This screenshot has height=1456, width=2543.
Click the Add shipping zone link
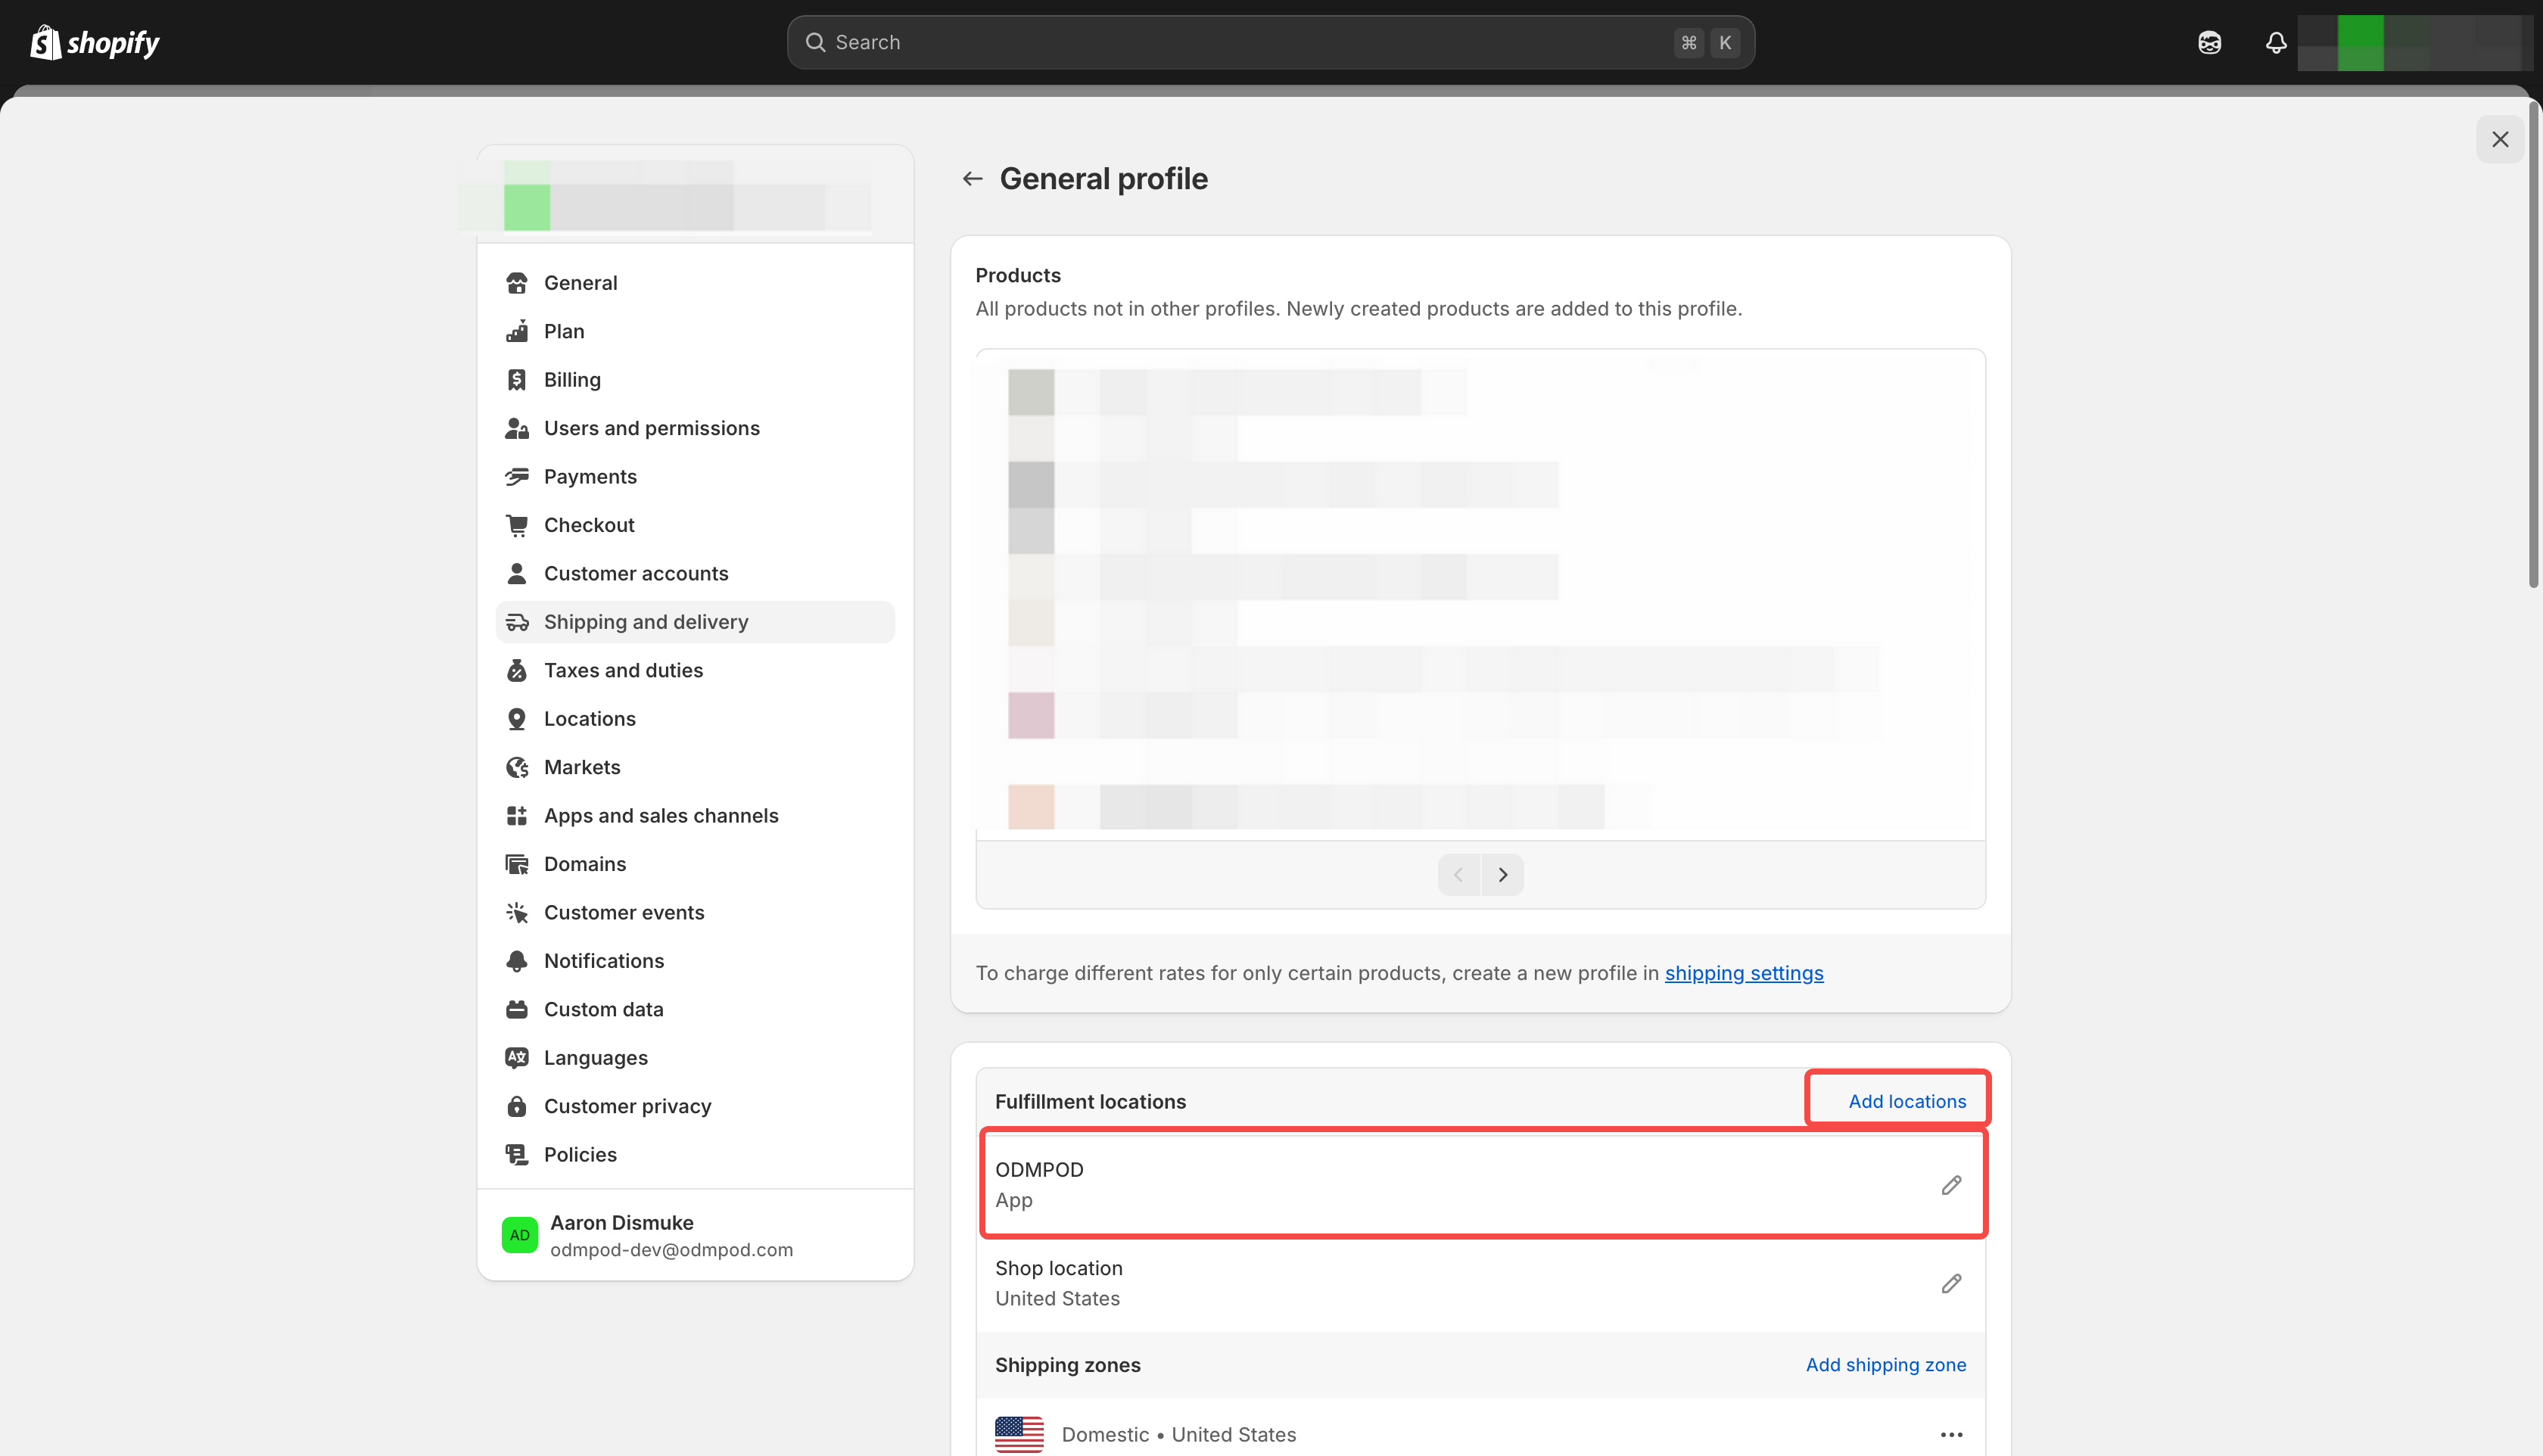[x=1885, y=1365]
